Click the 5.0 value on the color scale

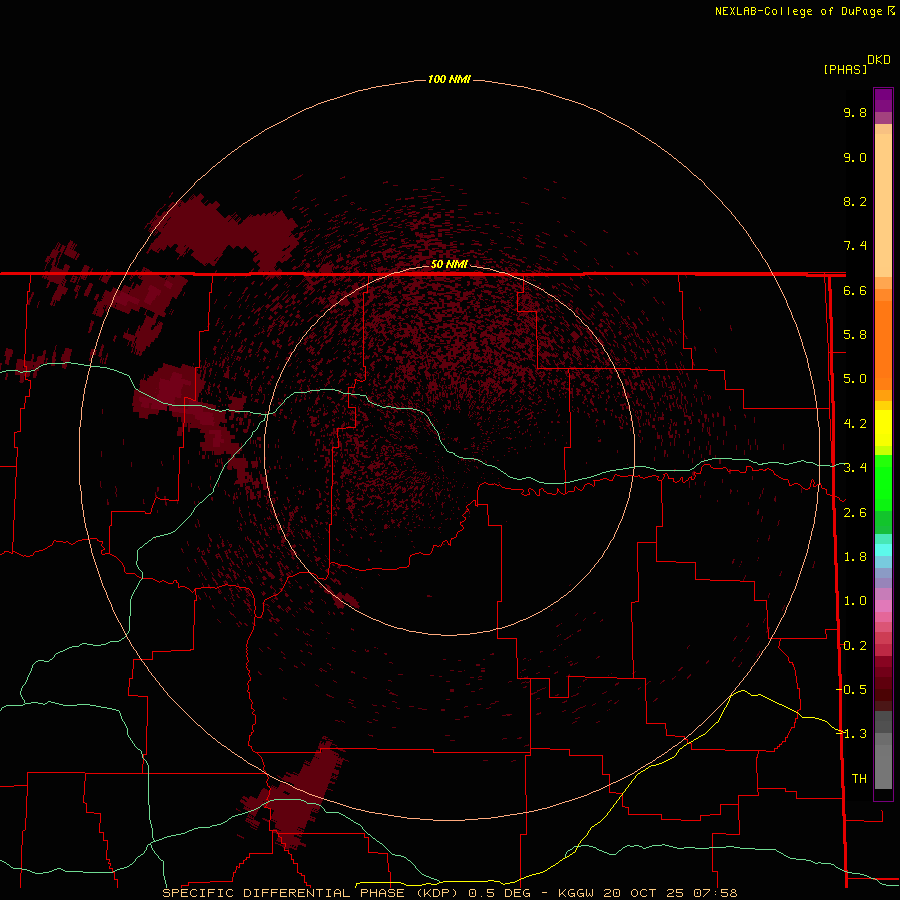click(x=855, y=379)
